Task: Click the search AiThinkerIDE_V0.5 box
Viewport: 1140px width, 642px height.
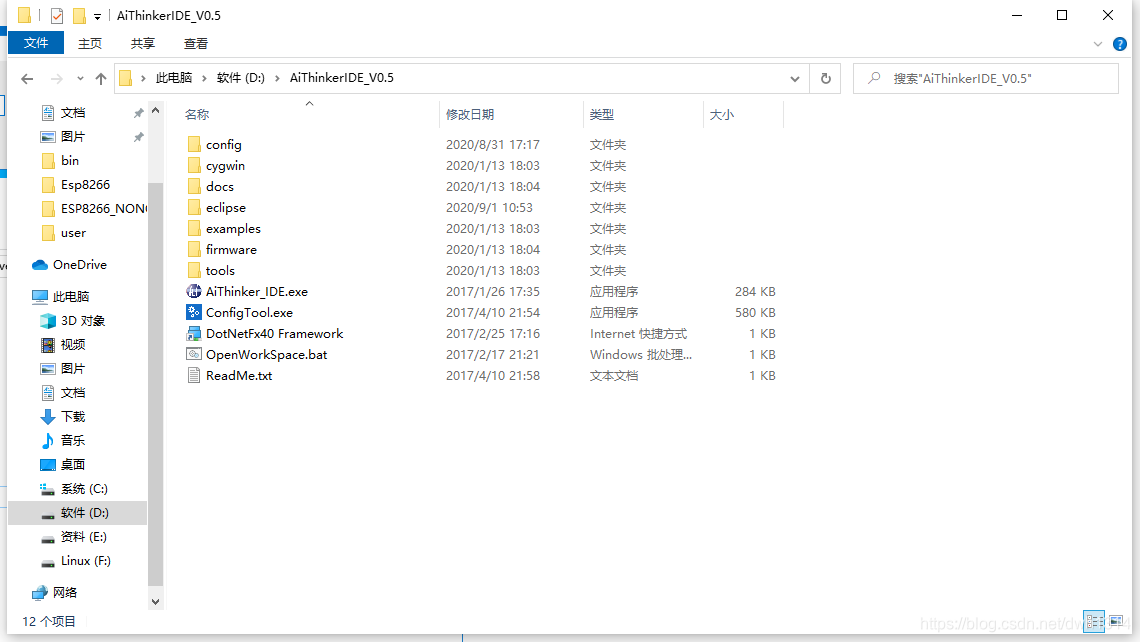Action: (x=986, y=79)
